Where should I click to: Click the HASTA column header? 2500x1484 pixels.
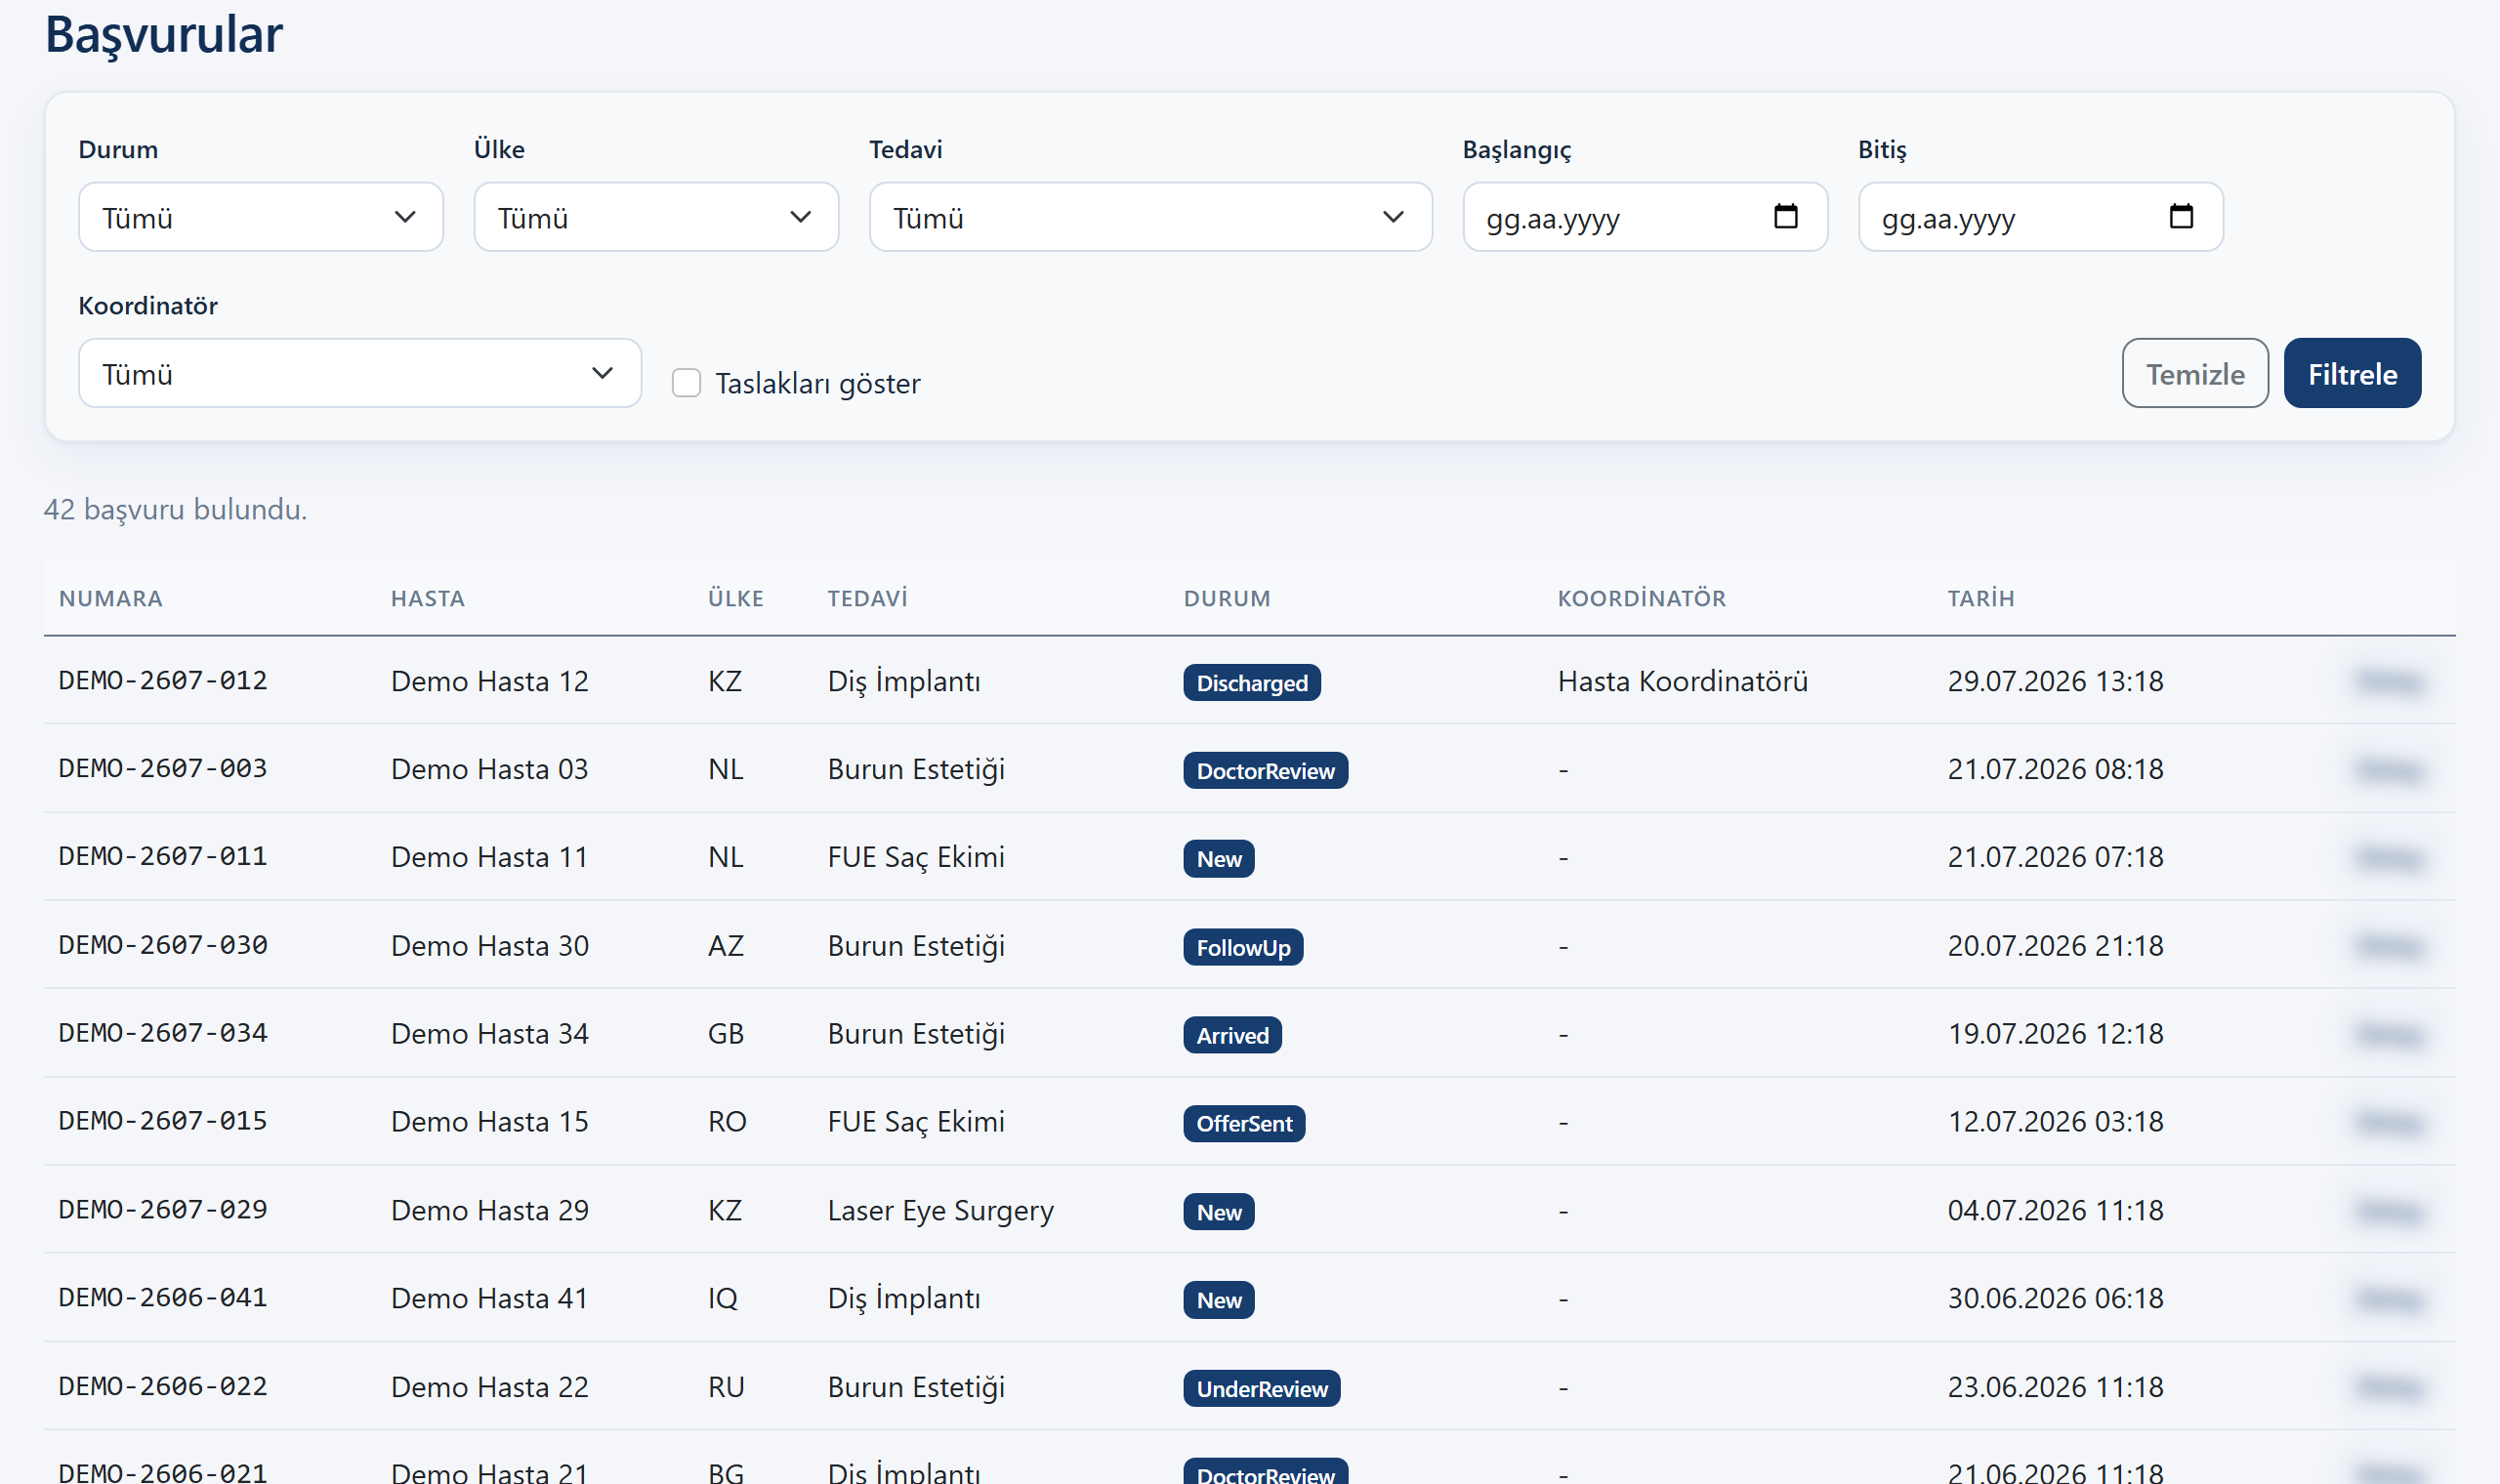428,598
